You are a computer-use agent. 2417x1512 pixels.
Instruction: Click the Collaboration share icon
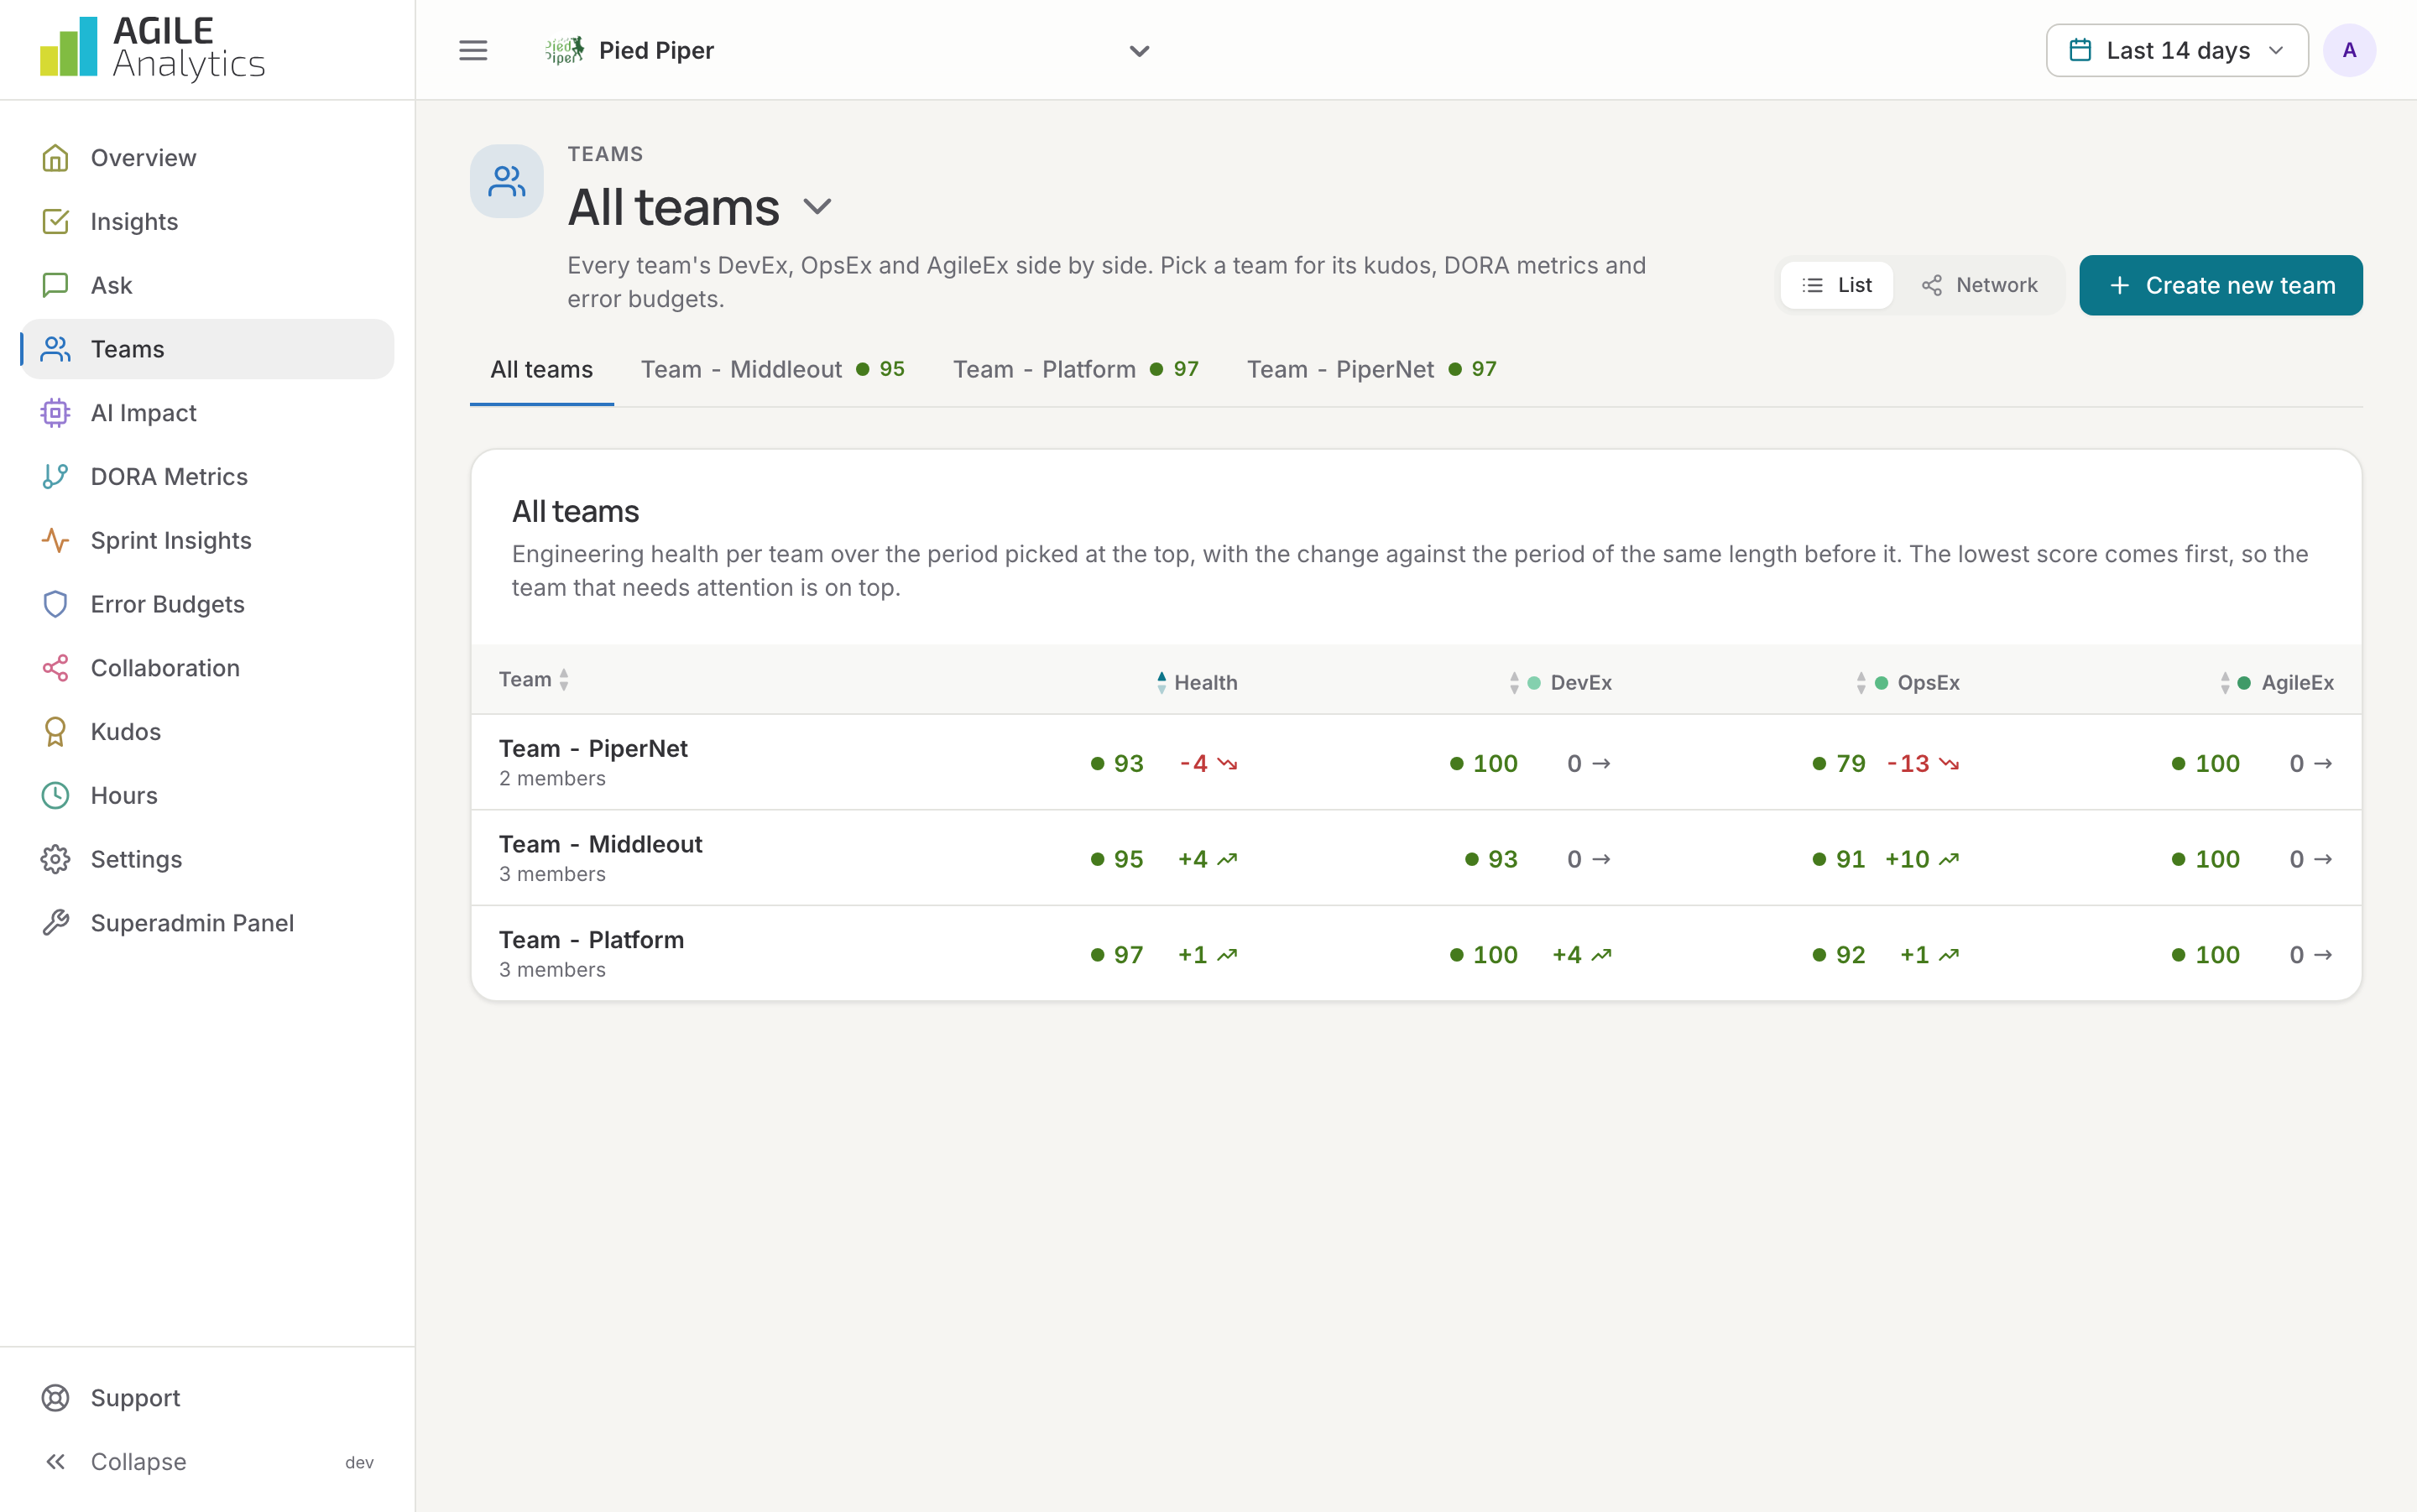[x=55, y=668]
